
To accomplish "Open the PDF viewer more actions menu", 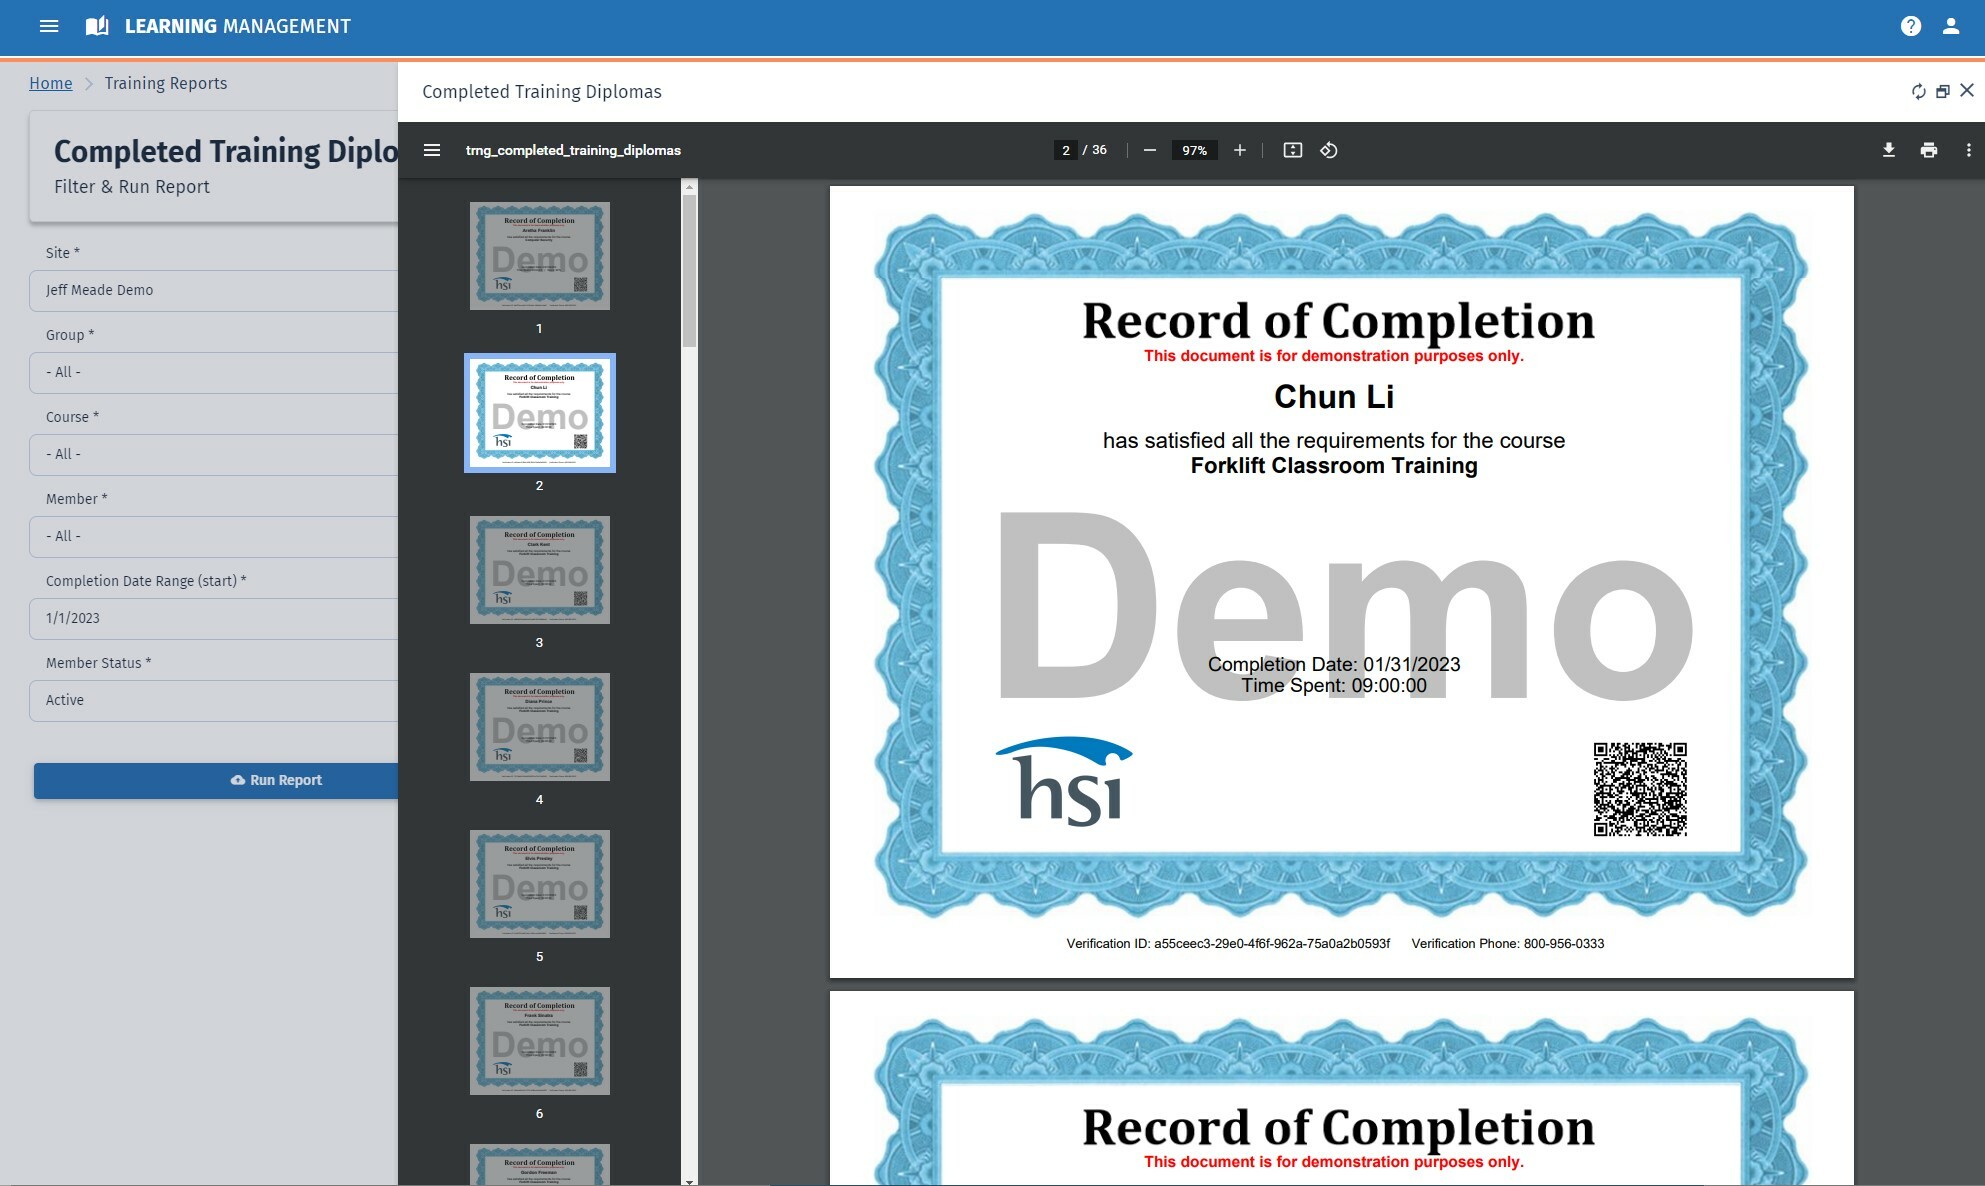I will click(x=1969, y=150).
